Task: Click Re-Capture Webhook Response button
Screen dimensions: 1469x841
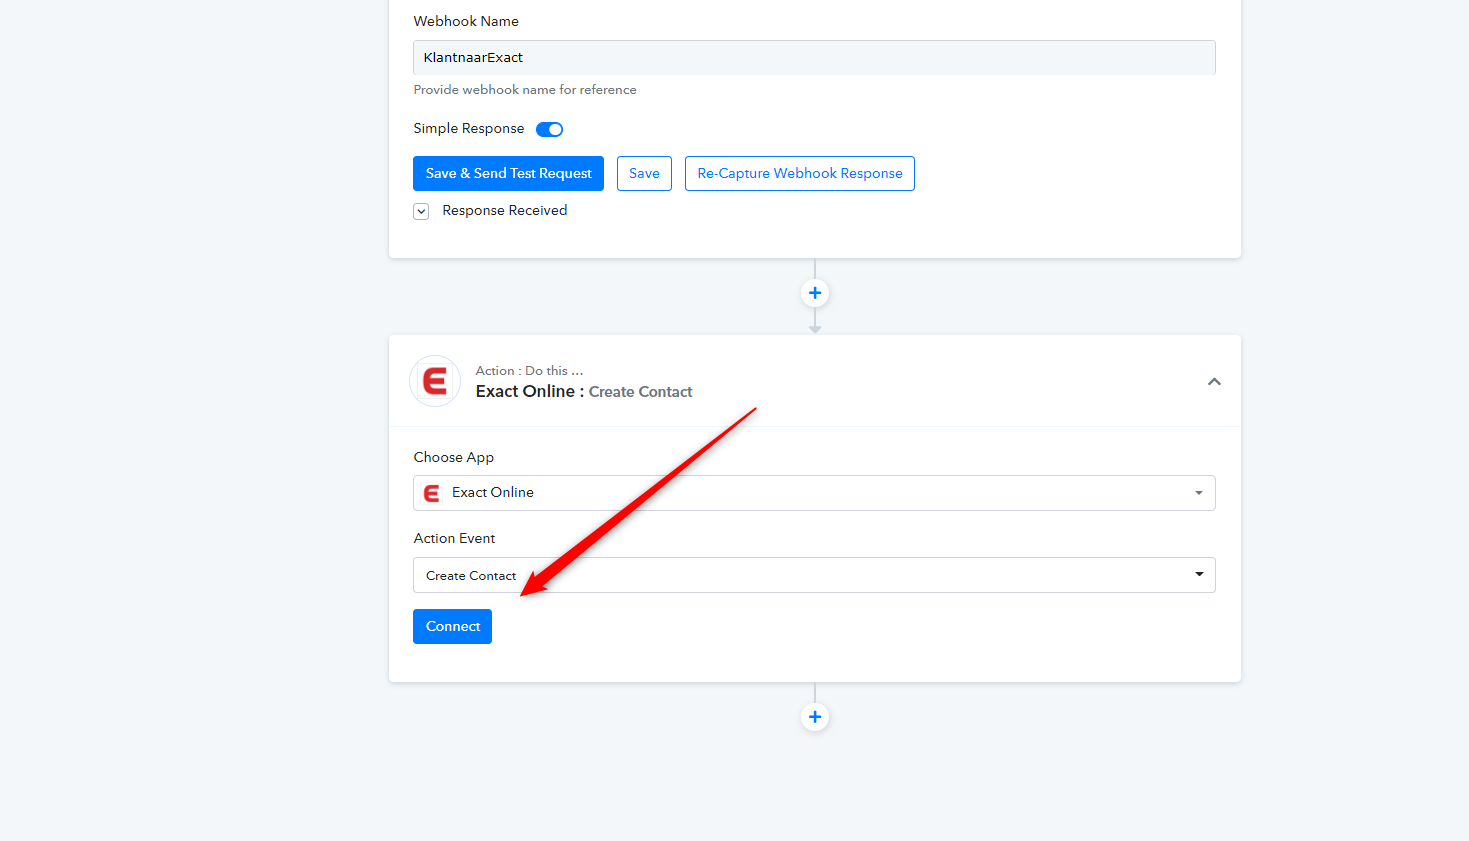Action: click(x=800, y=173)
